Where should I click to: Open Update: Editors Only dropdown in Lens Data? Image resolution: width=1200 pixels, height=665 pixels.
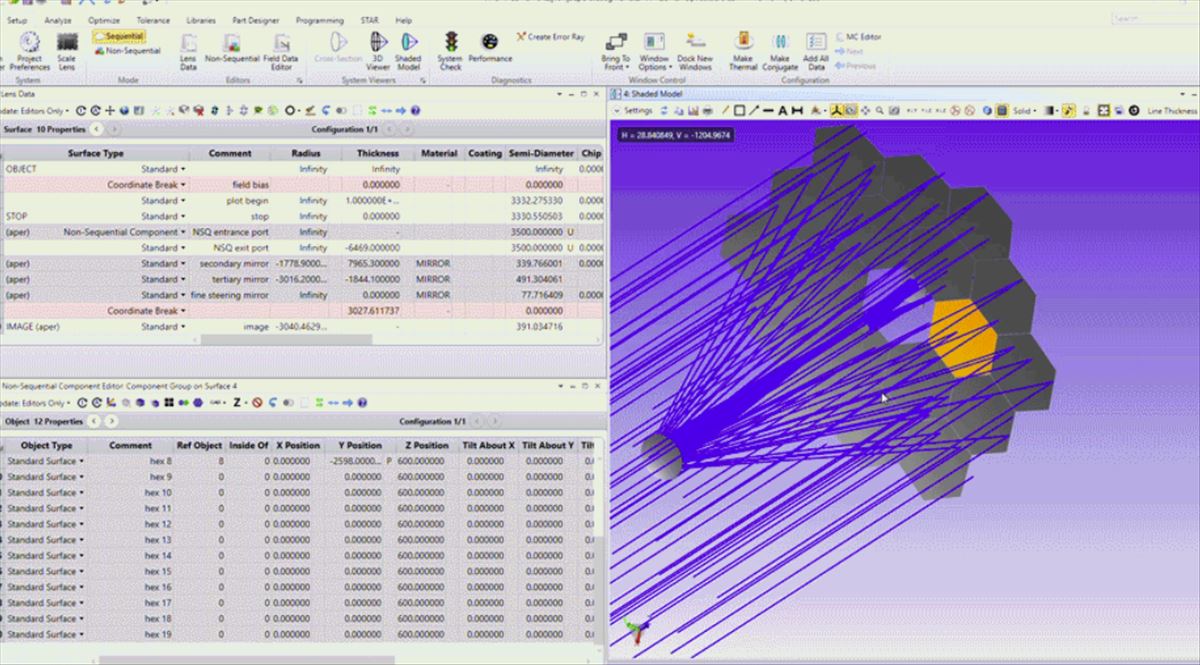pos(37,110)
